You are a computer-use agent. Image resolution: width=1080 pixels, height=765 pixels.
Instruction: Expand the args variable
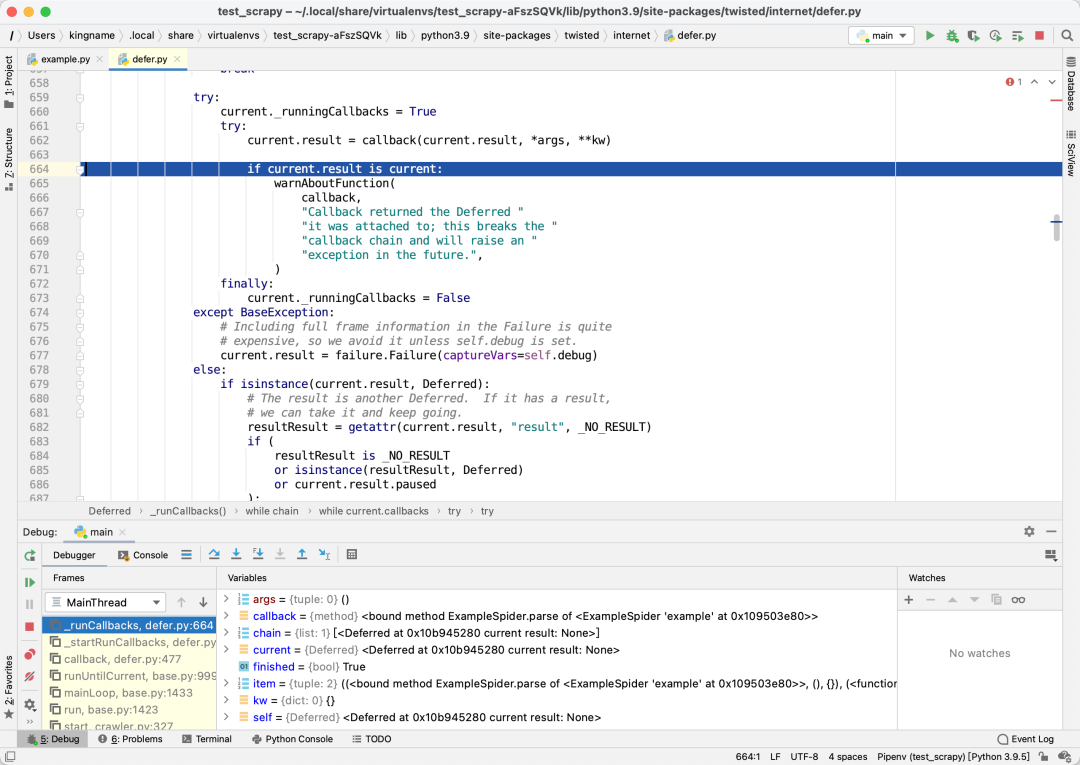point(226,599)
